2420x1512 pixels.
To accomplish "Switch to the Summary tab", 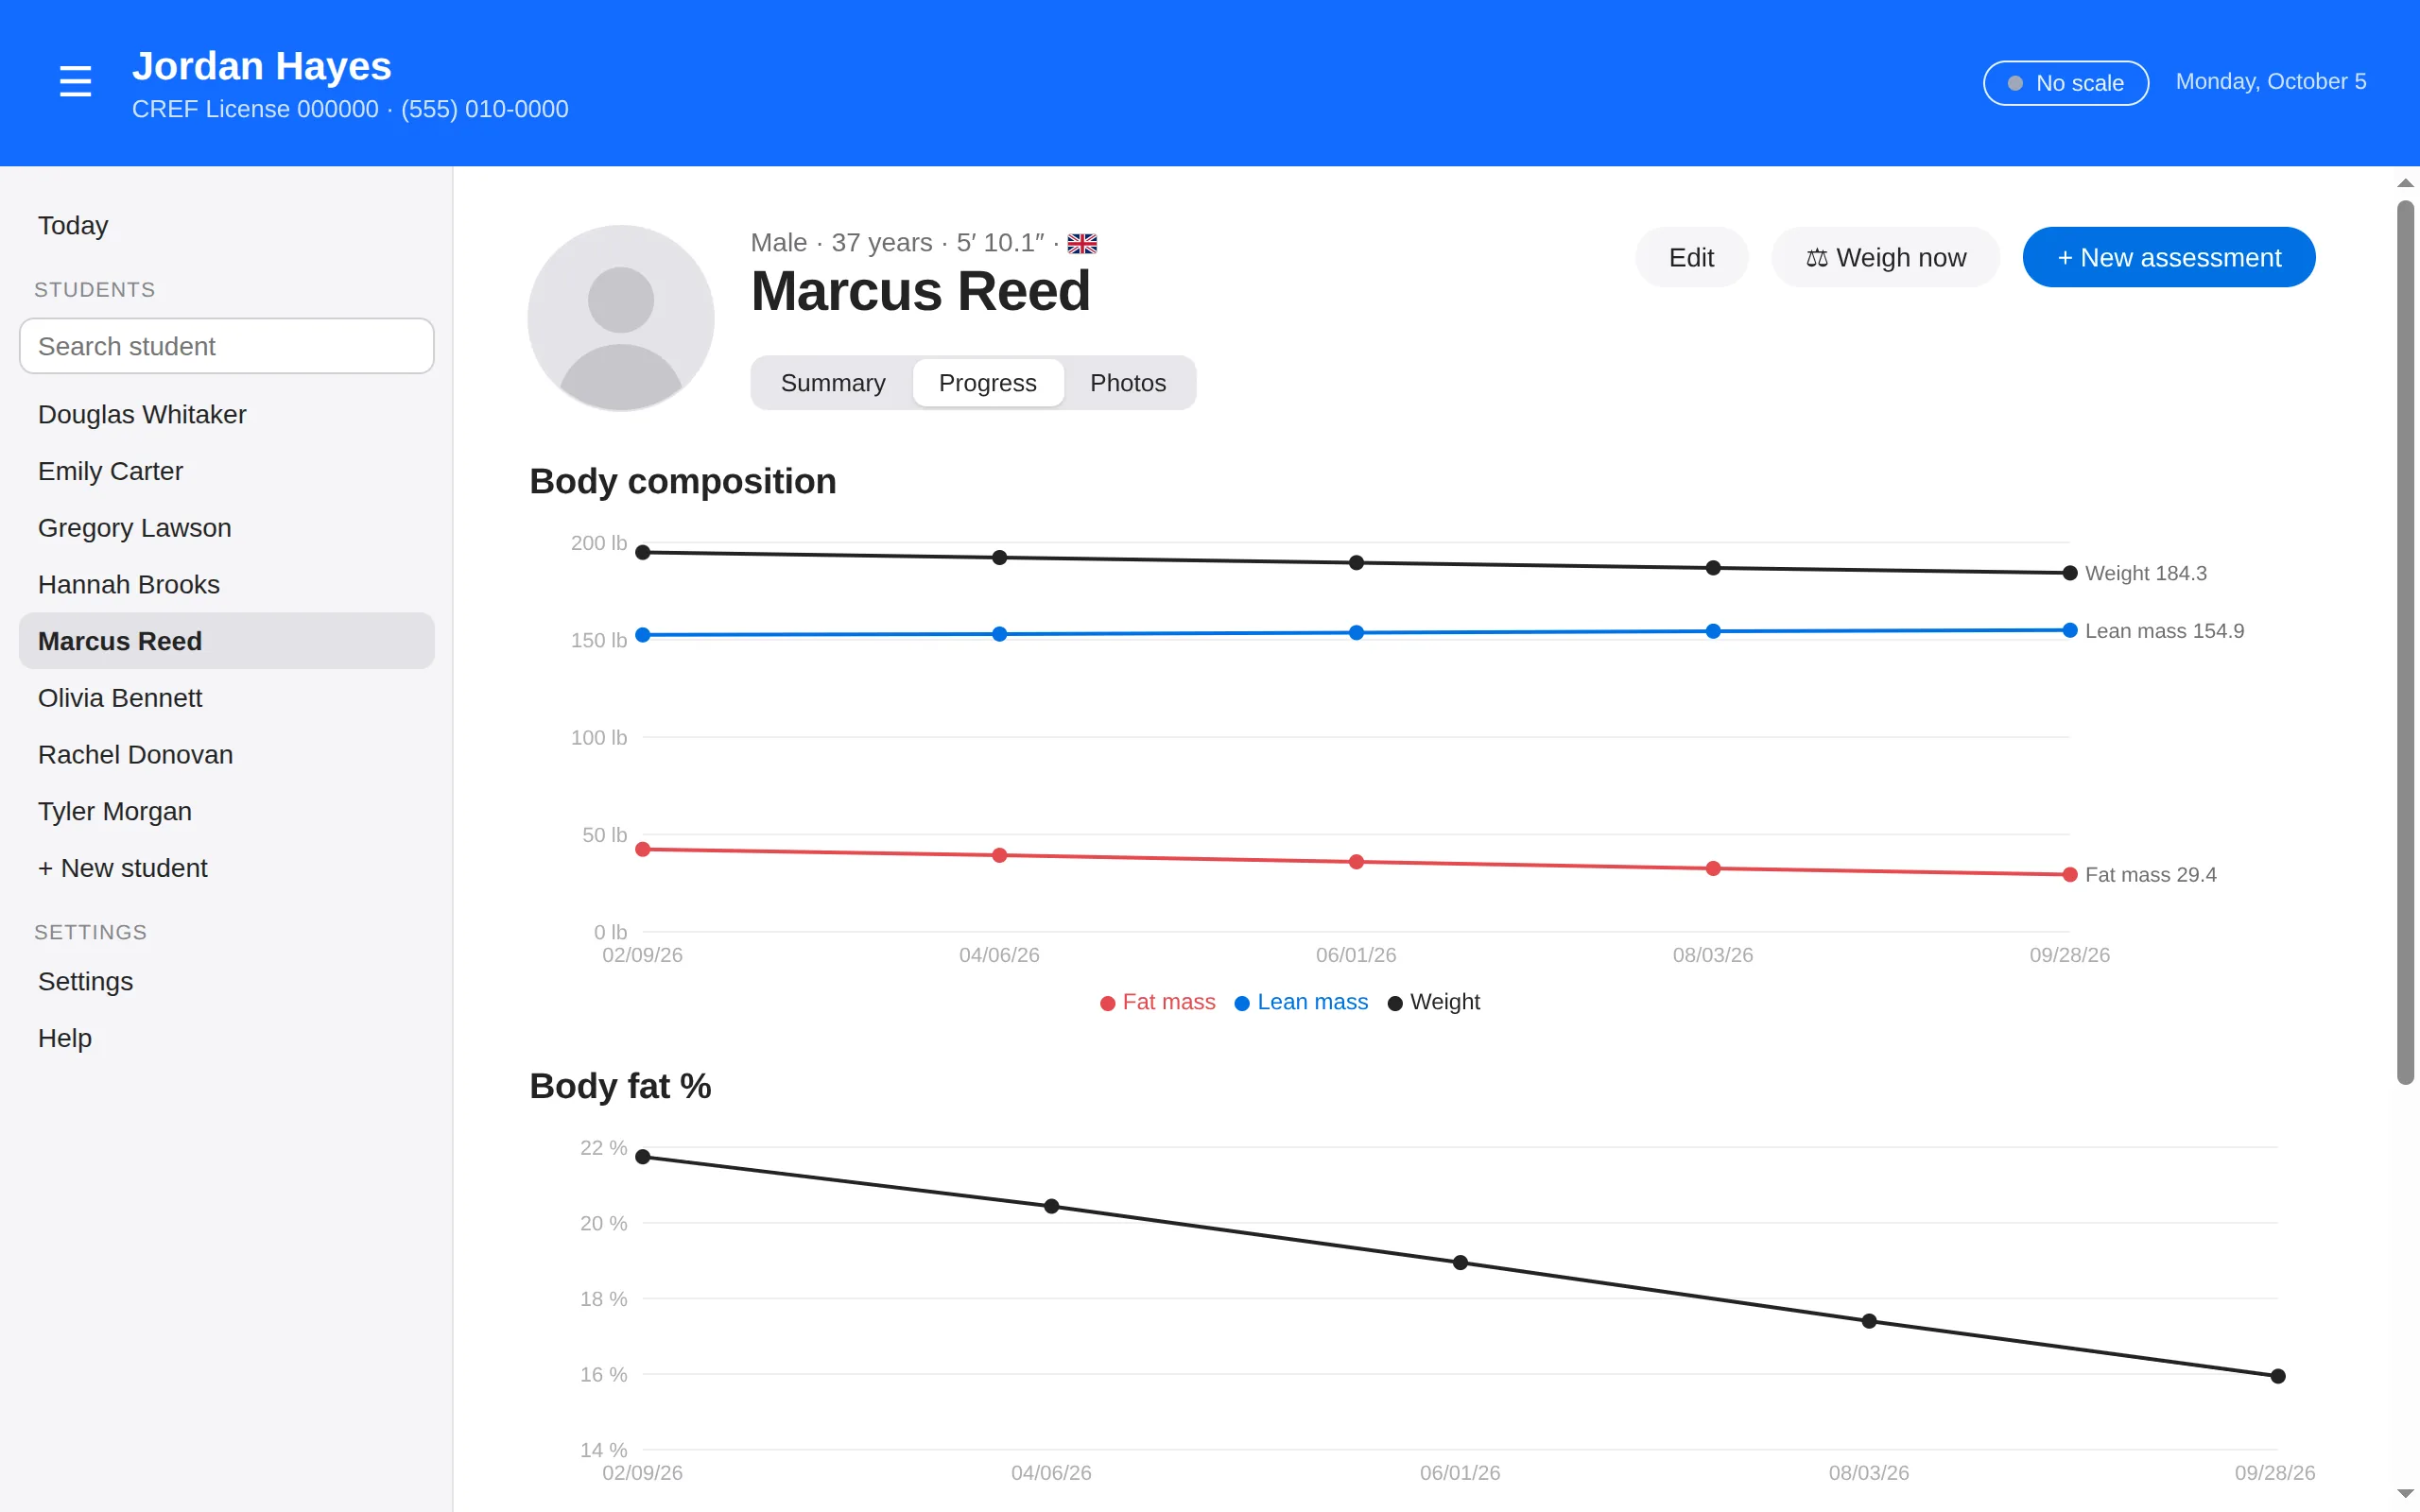I will [x=833, y=383].
